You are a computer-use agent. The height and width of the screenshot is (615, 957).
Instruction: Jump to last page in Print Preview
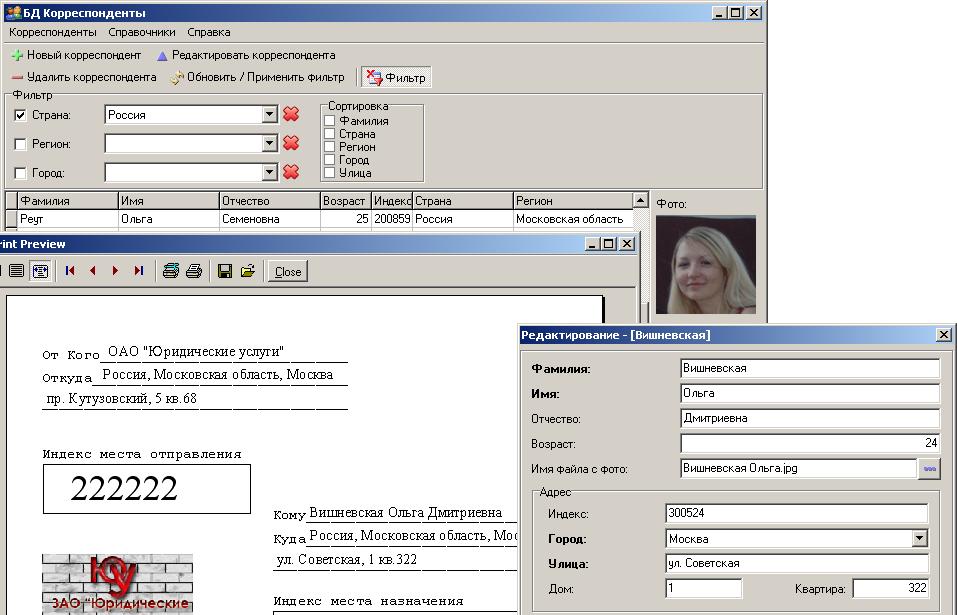[x=139, y=271]
